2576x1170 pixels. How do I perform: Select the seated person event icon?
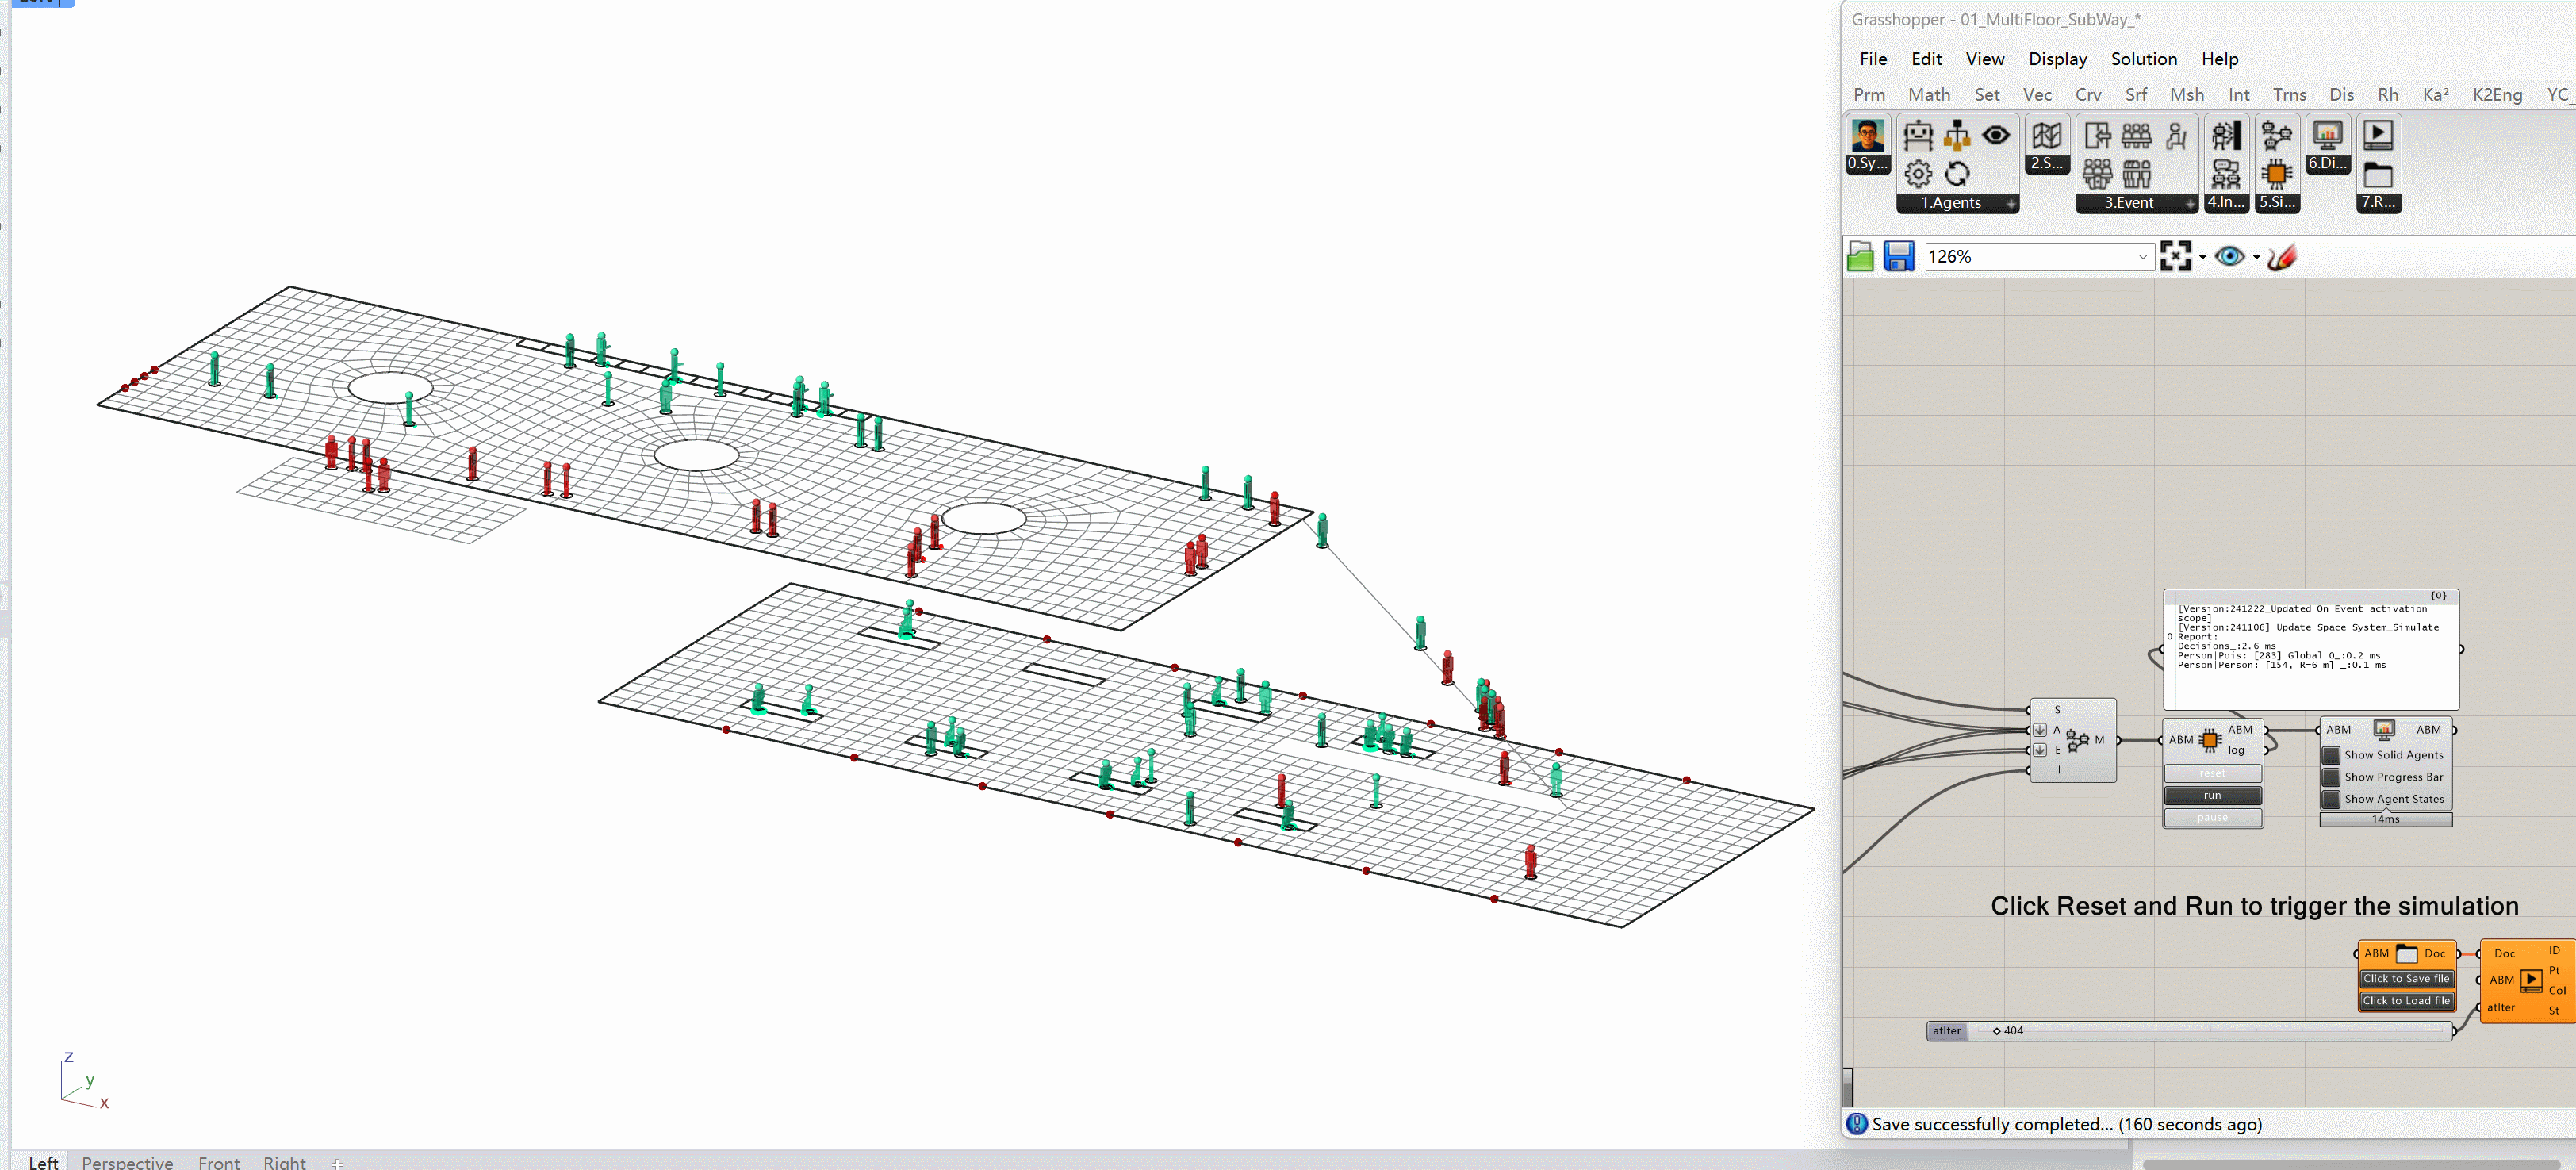tap(2176, 135)
